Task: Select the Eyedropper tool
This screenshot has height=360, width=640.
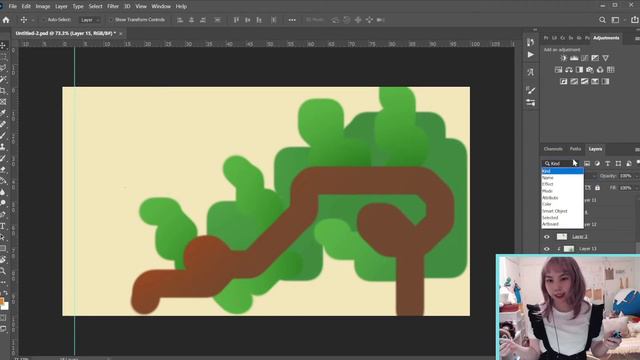Action: click(3, 113)
